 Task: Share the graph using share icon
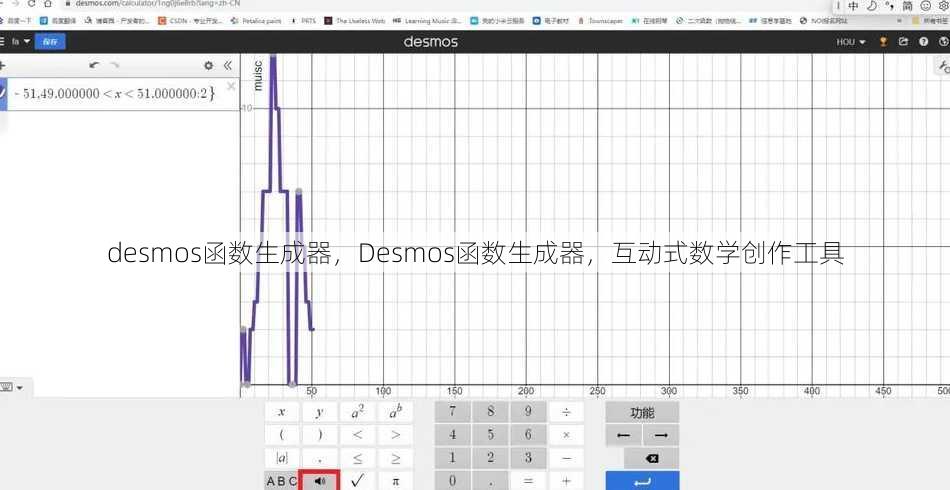click(x=903, y=42)
